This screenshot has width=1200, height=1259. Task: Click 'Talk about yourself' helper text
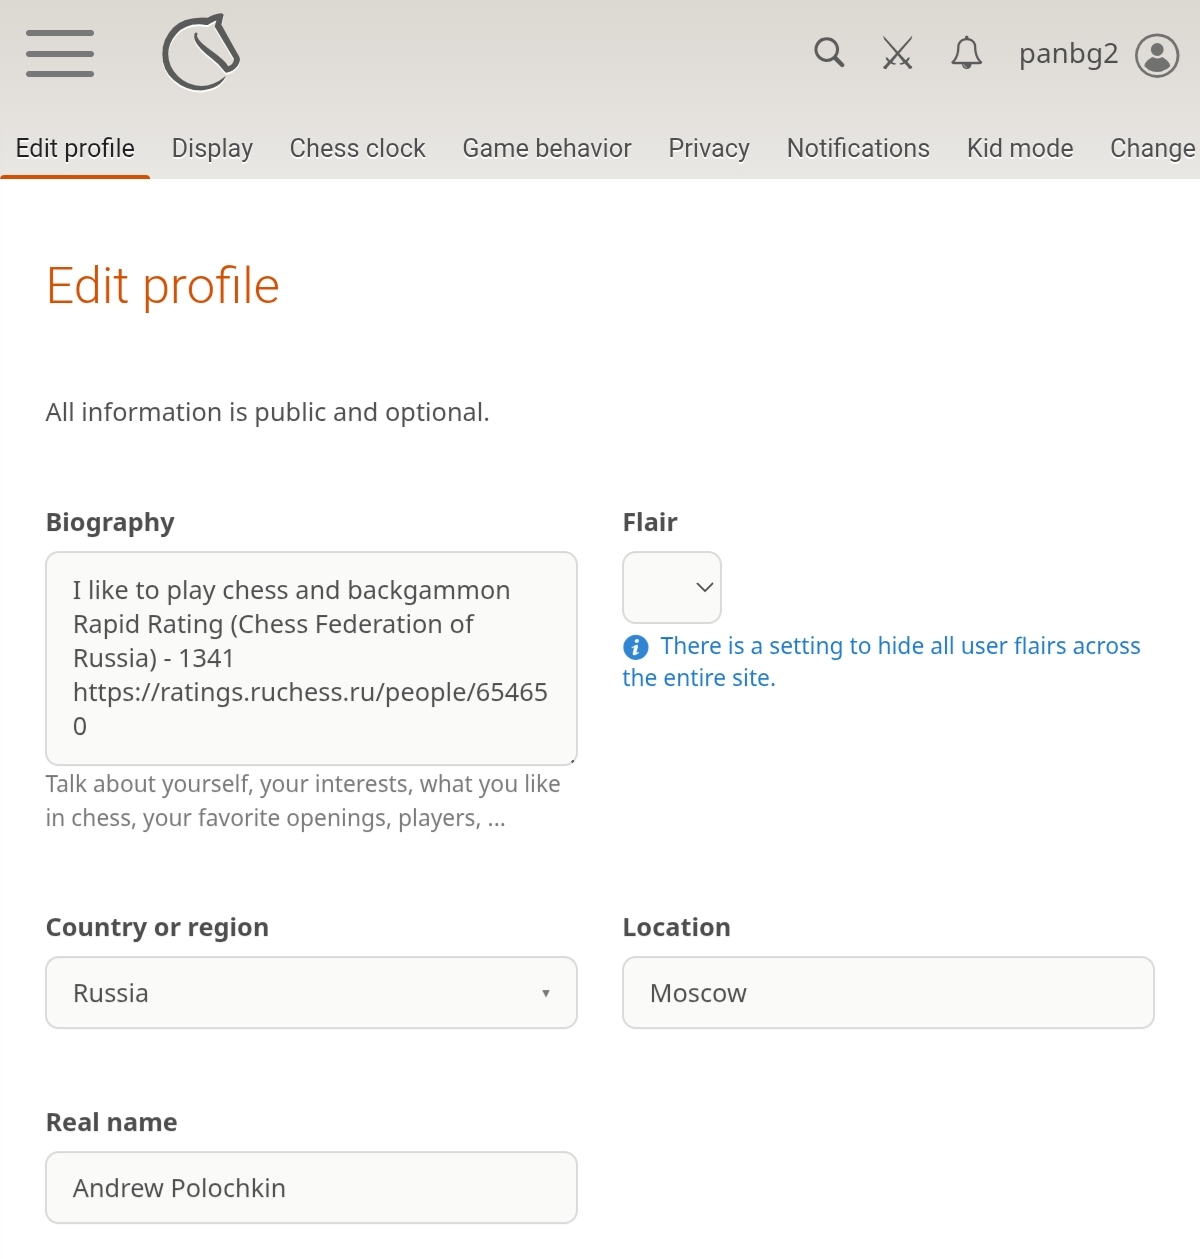pos(303,800)
